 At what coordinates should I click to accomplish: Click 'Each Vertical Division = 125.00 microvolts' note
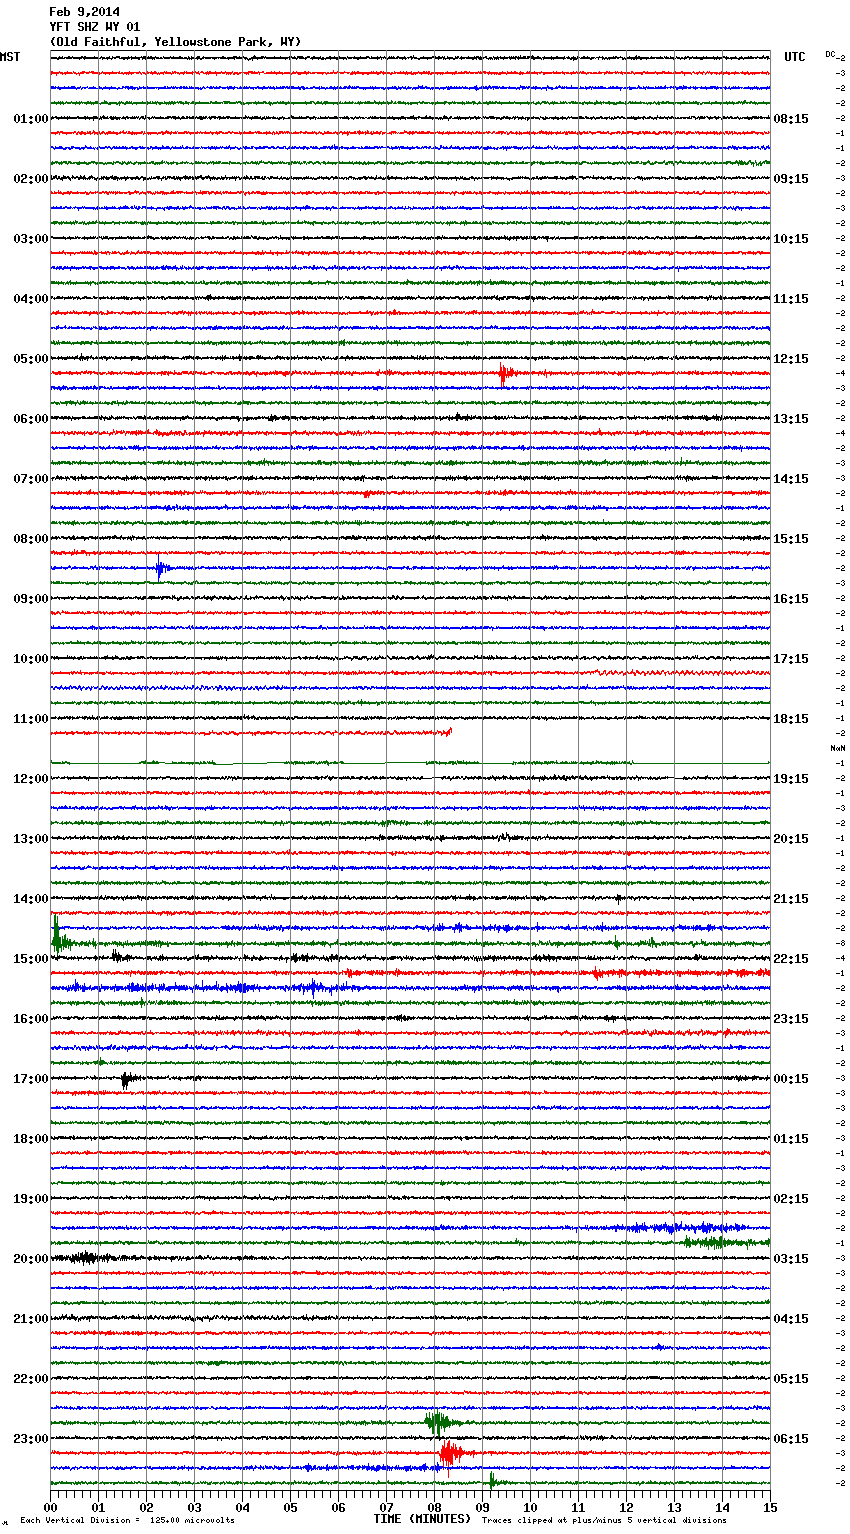coord(127,1521)
